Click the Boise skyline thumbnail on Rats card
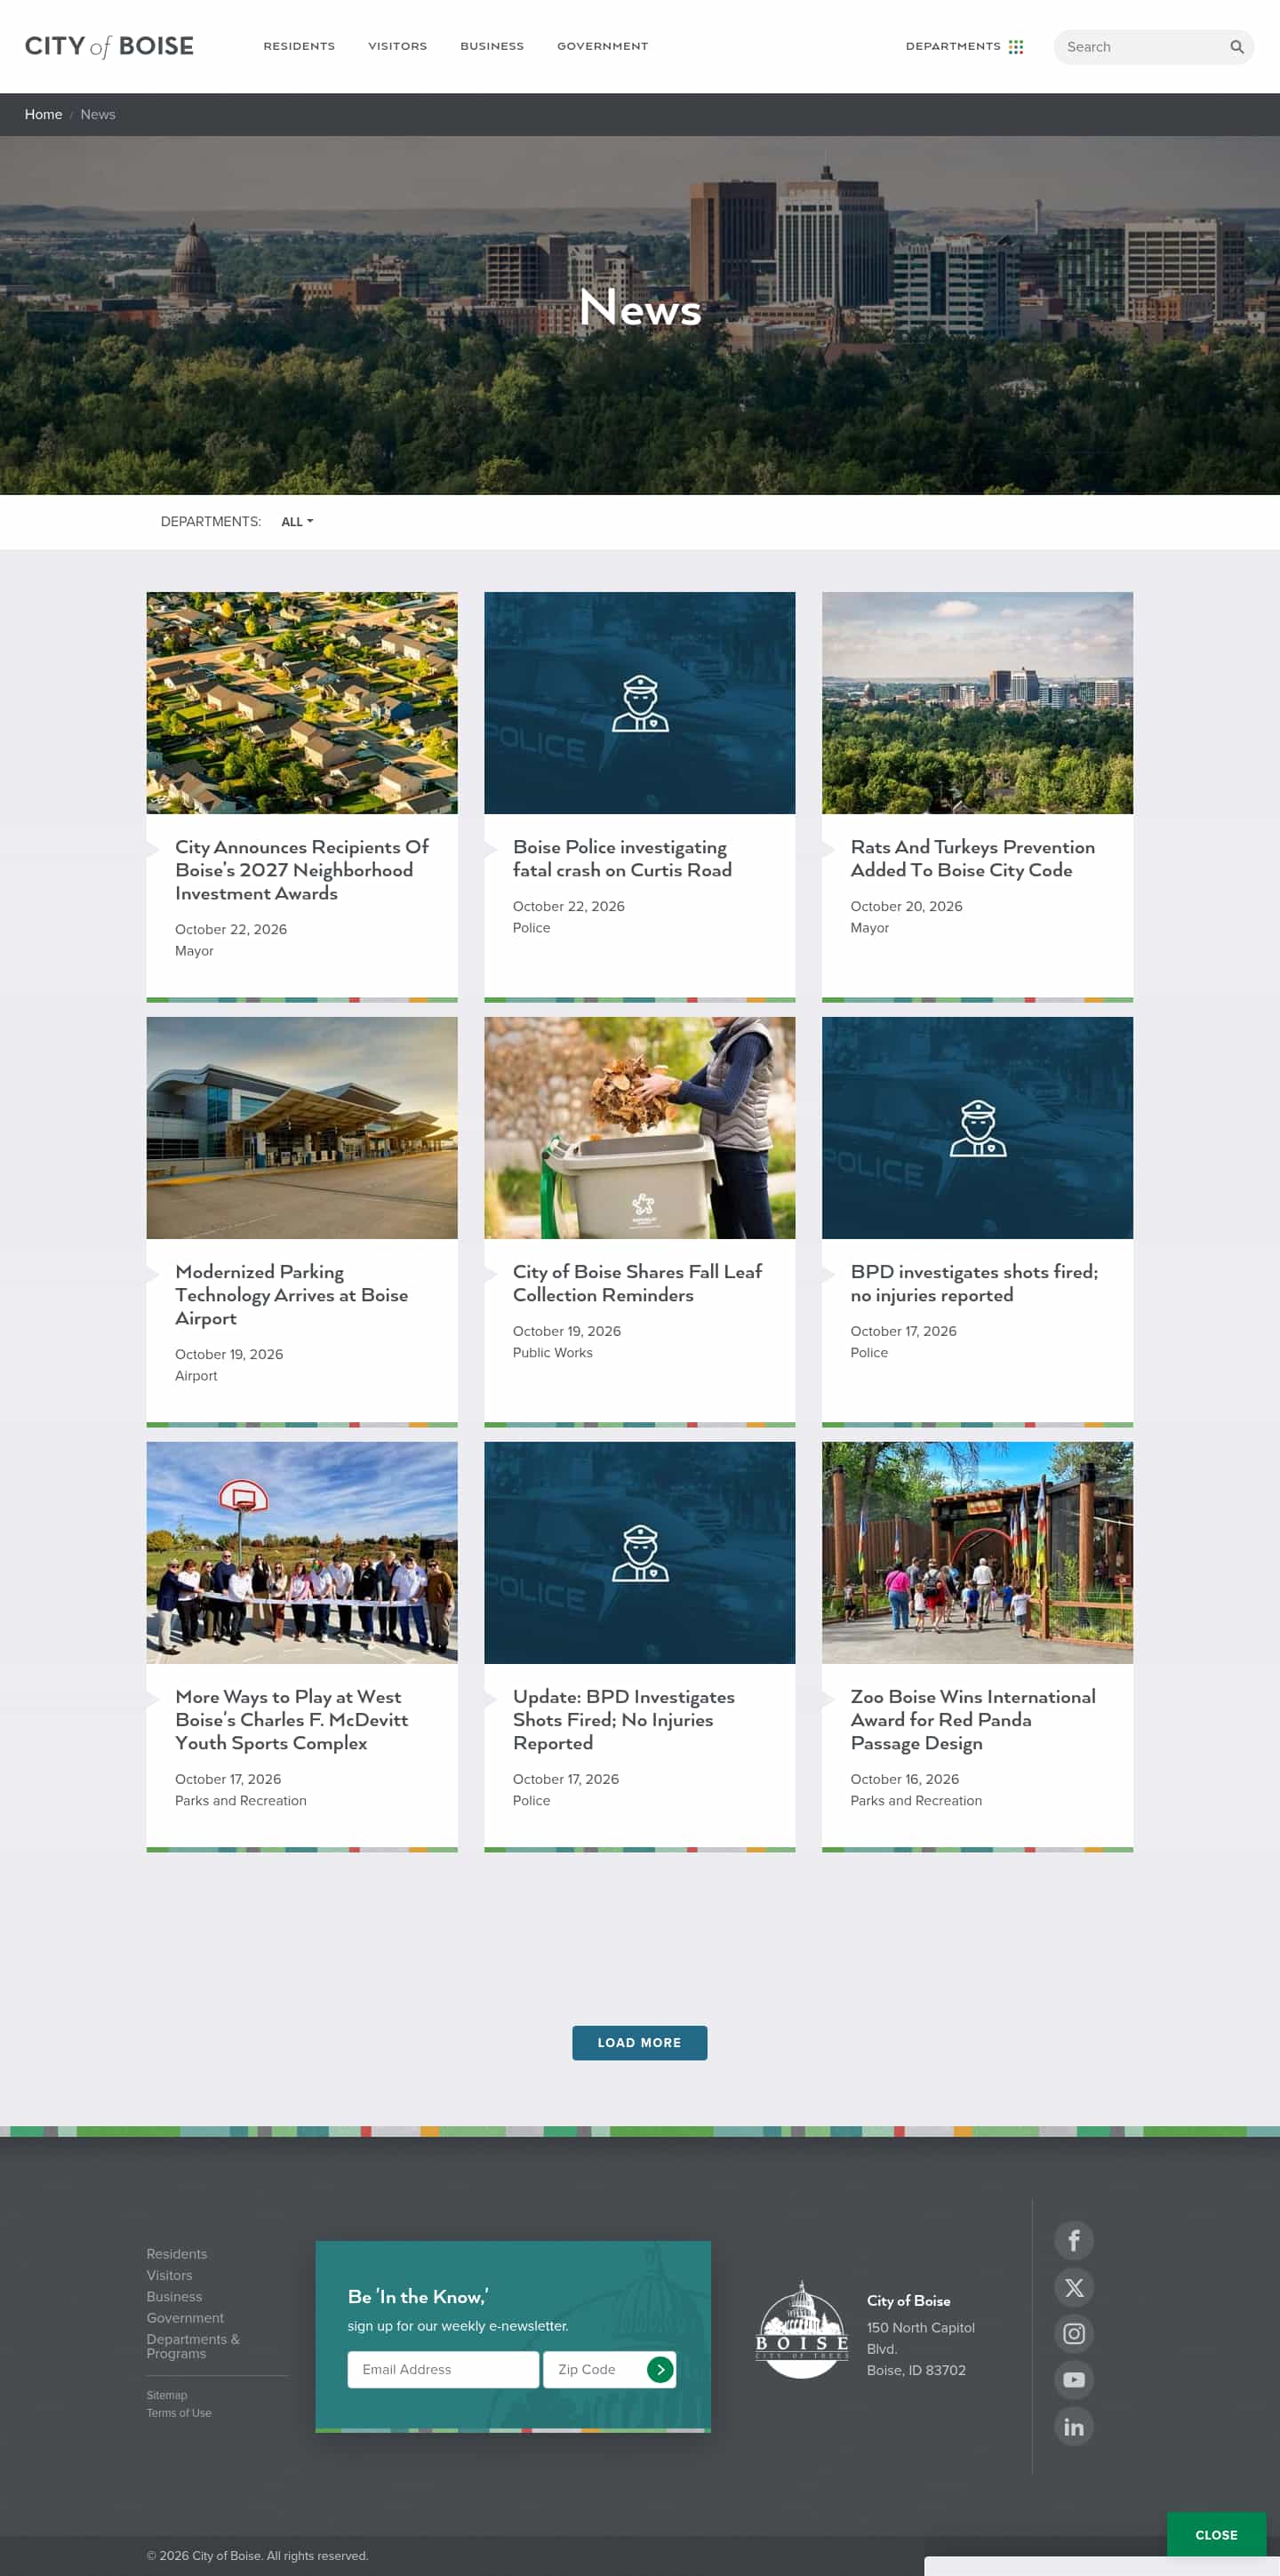This screenshot has width=1280, height=2576. pos(978,703)
